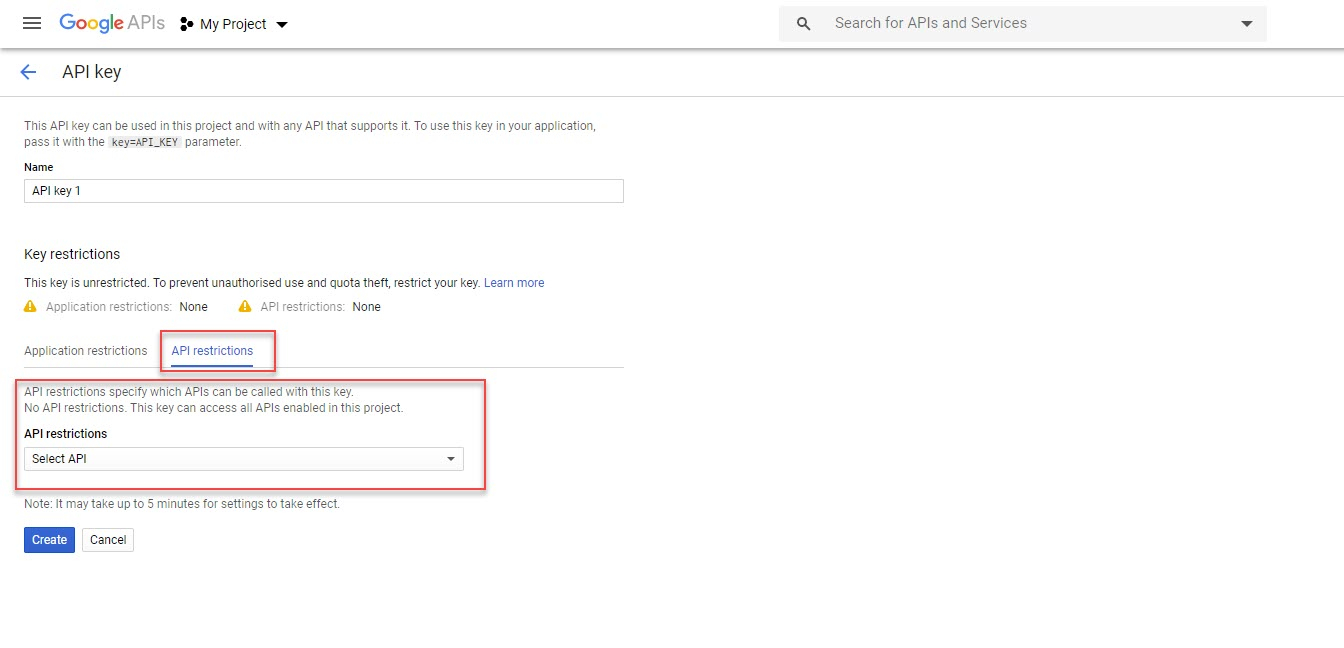Click the search magnifier icon
Image resolution: width=1344 pixels, height=648 pixels.
[803, 24]
